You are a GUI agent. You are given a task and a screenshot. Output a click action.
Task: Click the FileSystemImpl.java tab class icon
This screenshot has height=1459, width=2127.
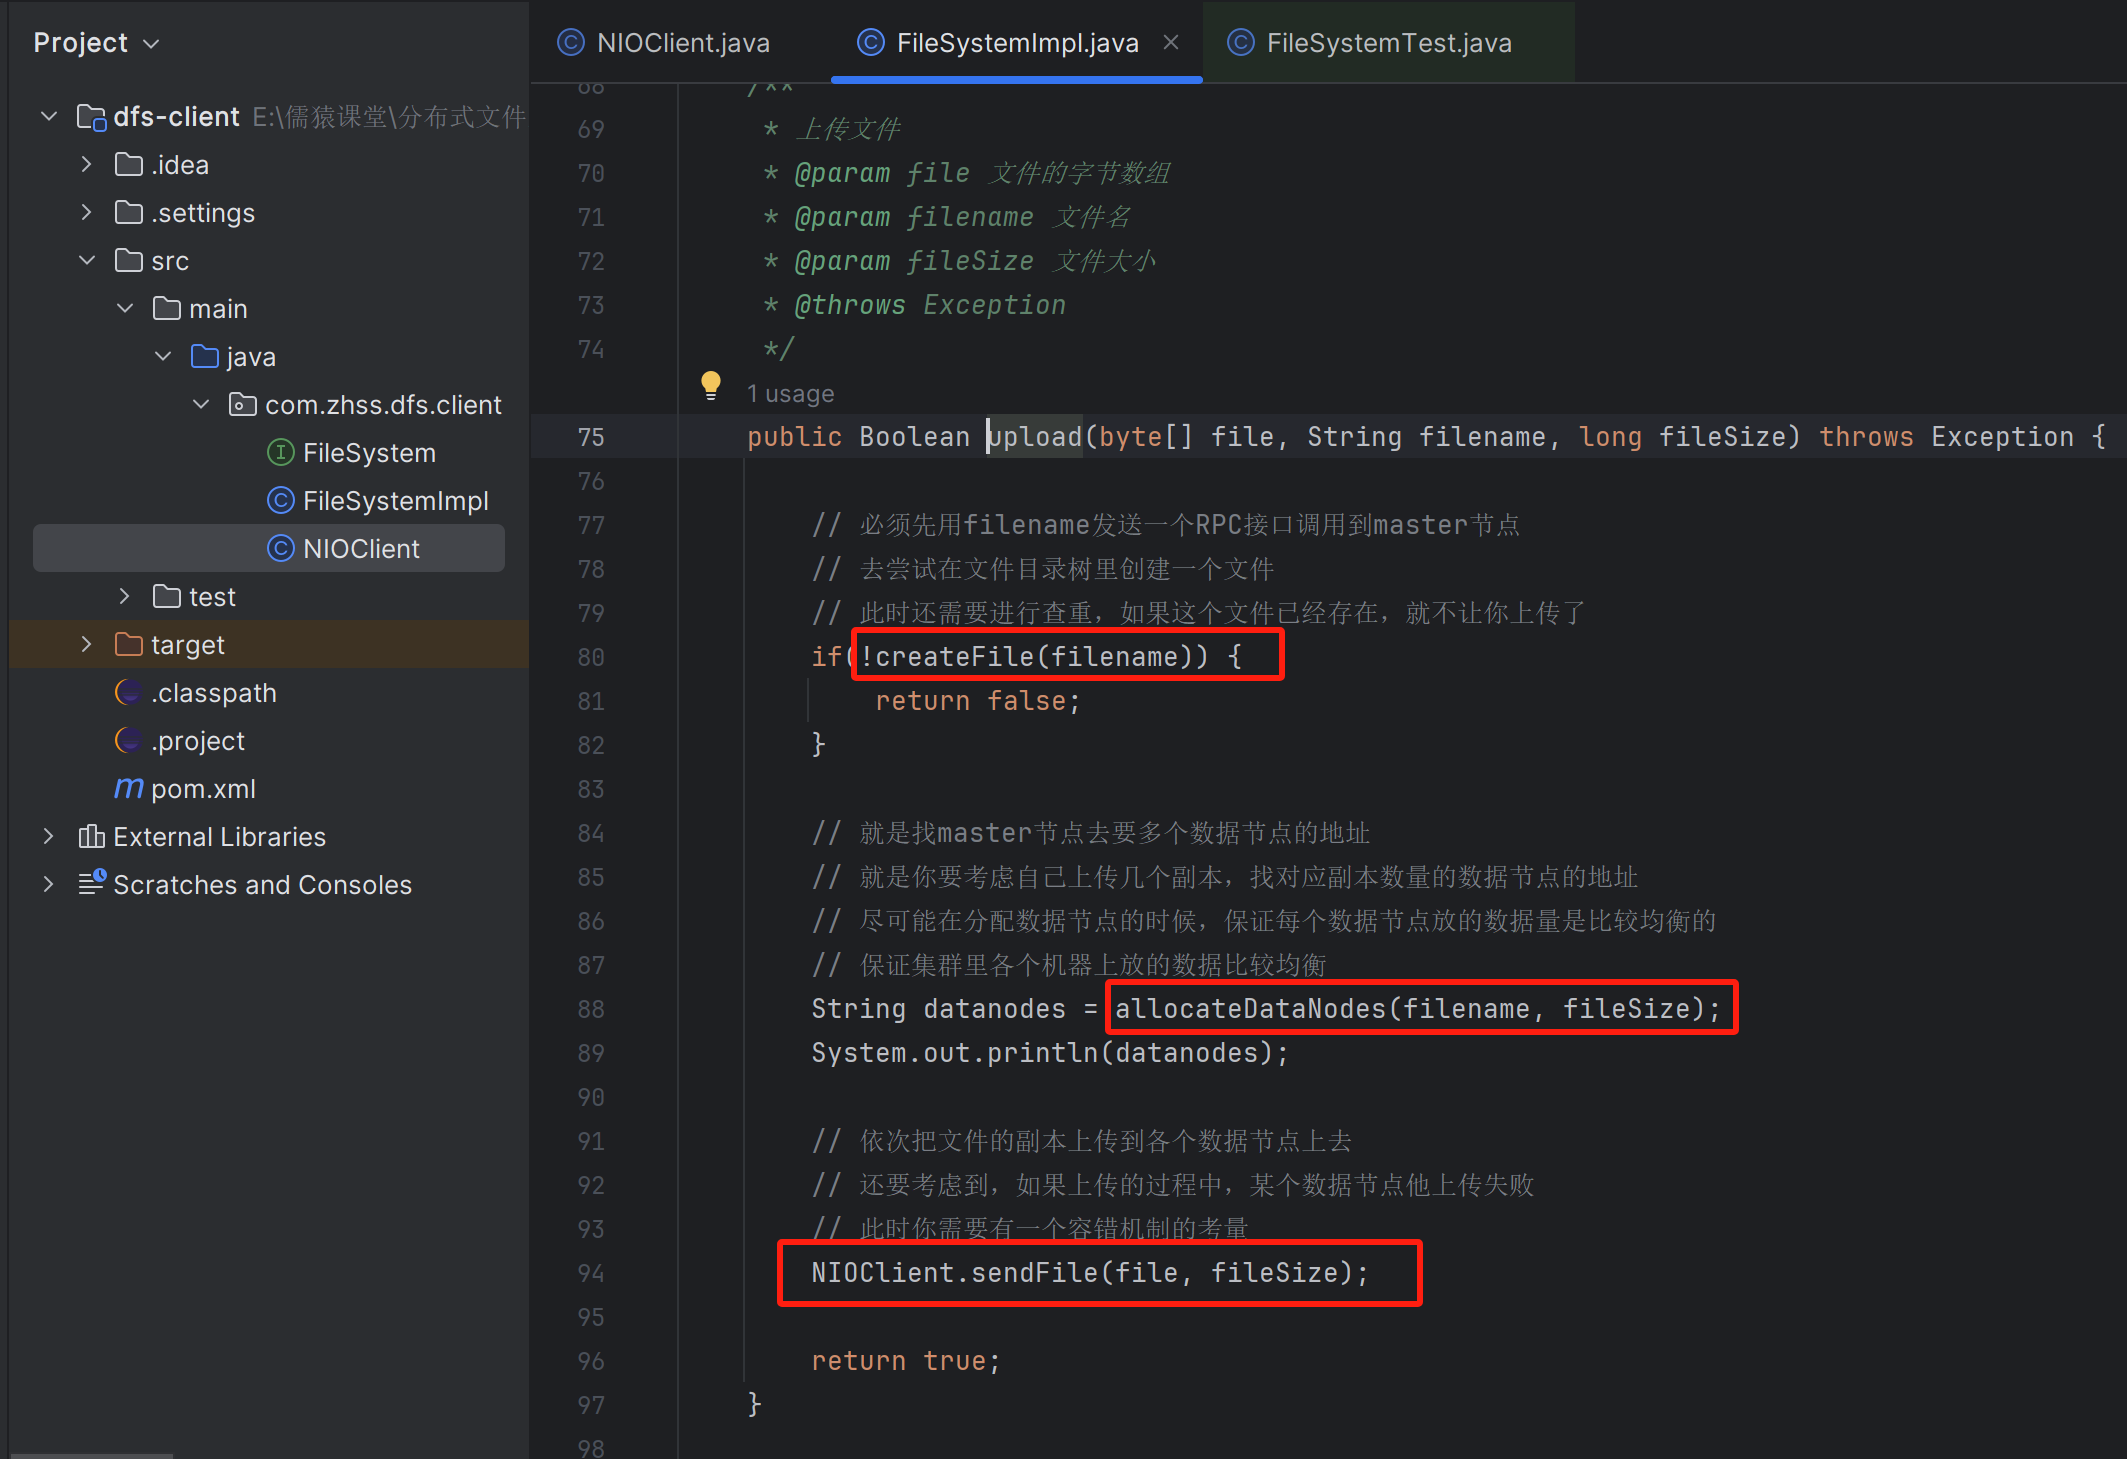[x=871, y=42]
